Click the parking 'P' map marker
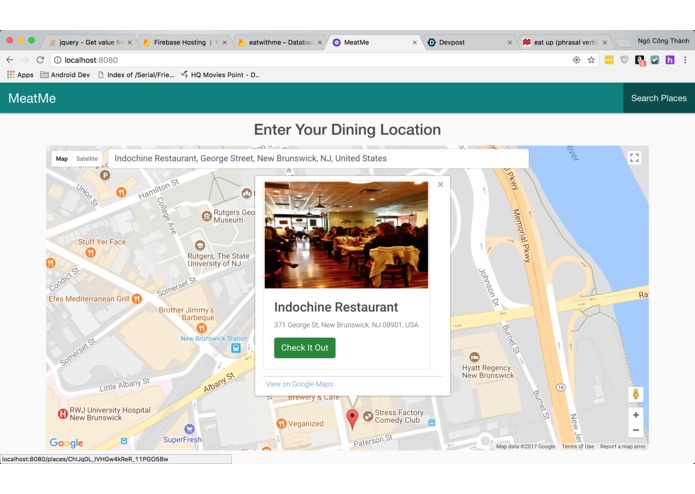 [x=105, y=175]
